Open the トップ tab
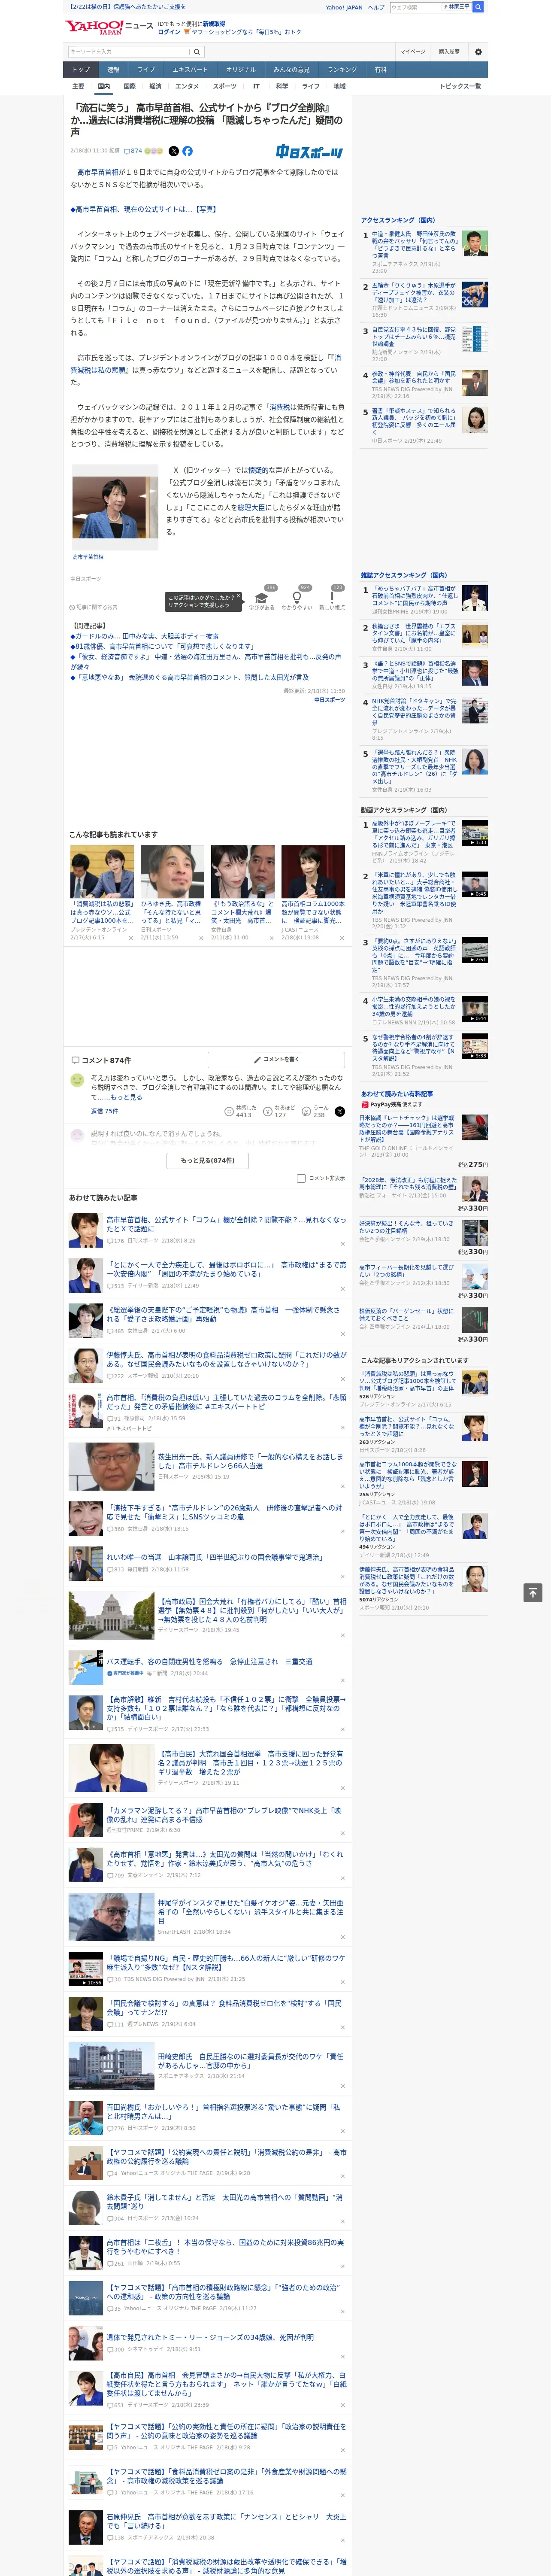This screenshot has width=551, height=2576. pos(81,70)
